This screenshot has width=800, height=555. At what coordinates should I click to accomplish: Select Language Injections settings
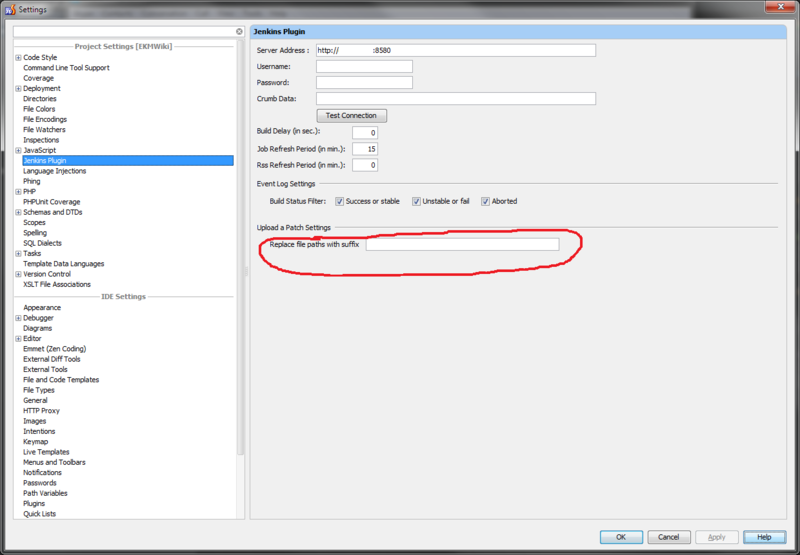55,171
